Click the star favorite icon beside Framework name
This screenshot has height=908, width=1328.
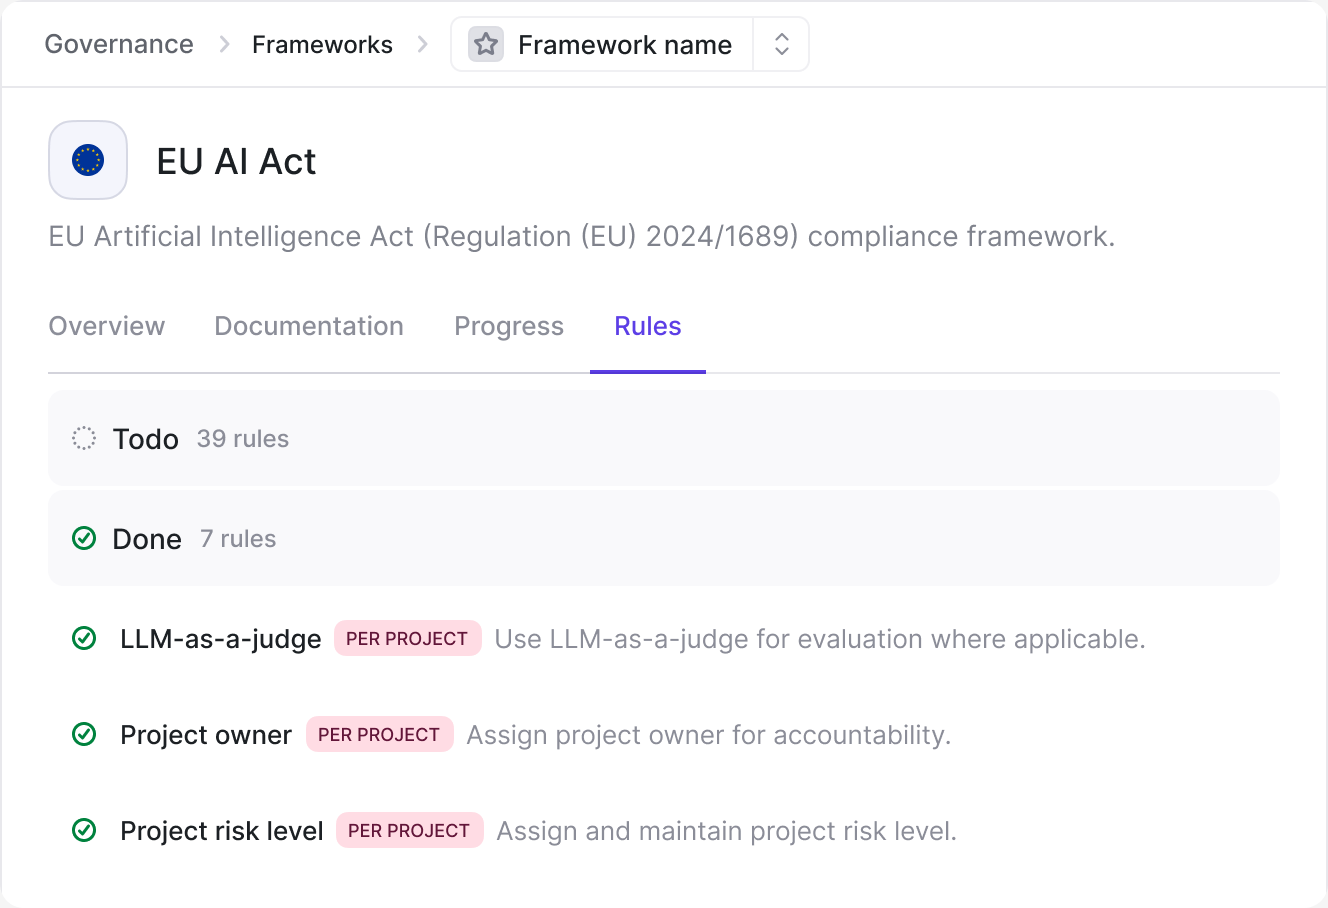coord(486,44)
